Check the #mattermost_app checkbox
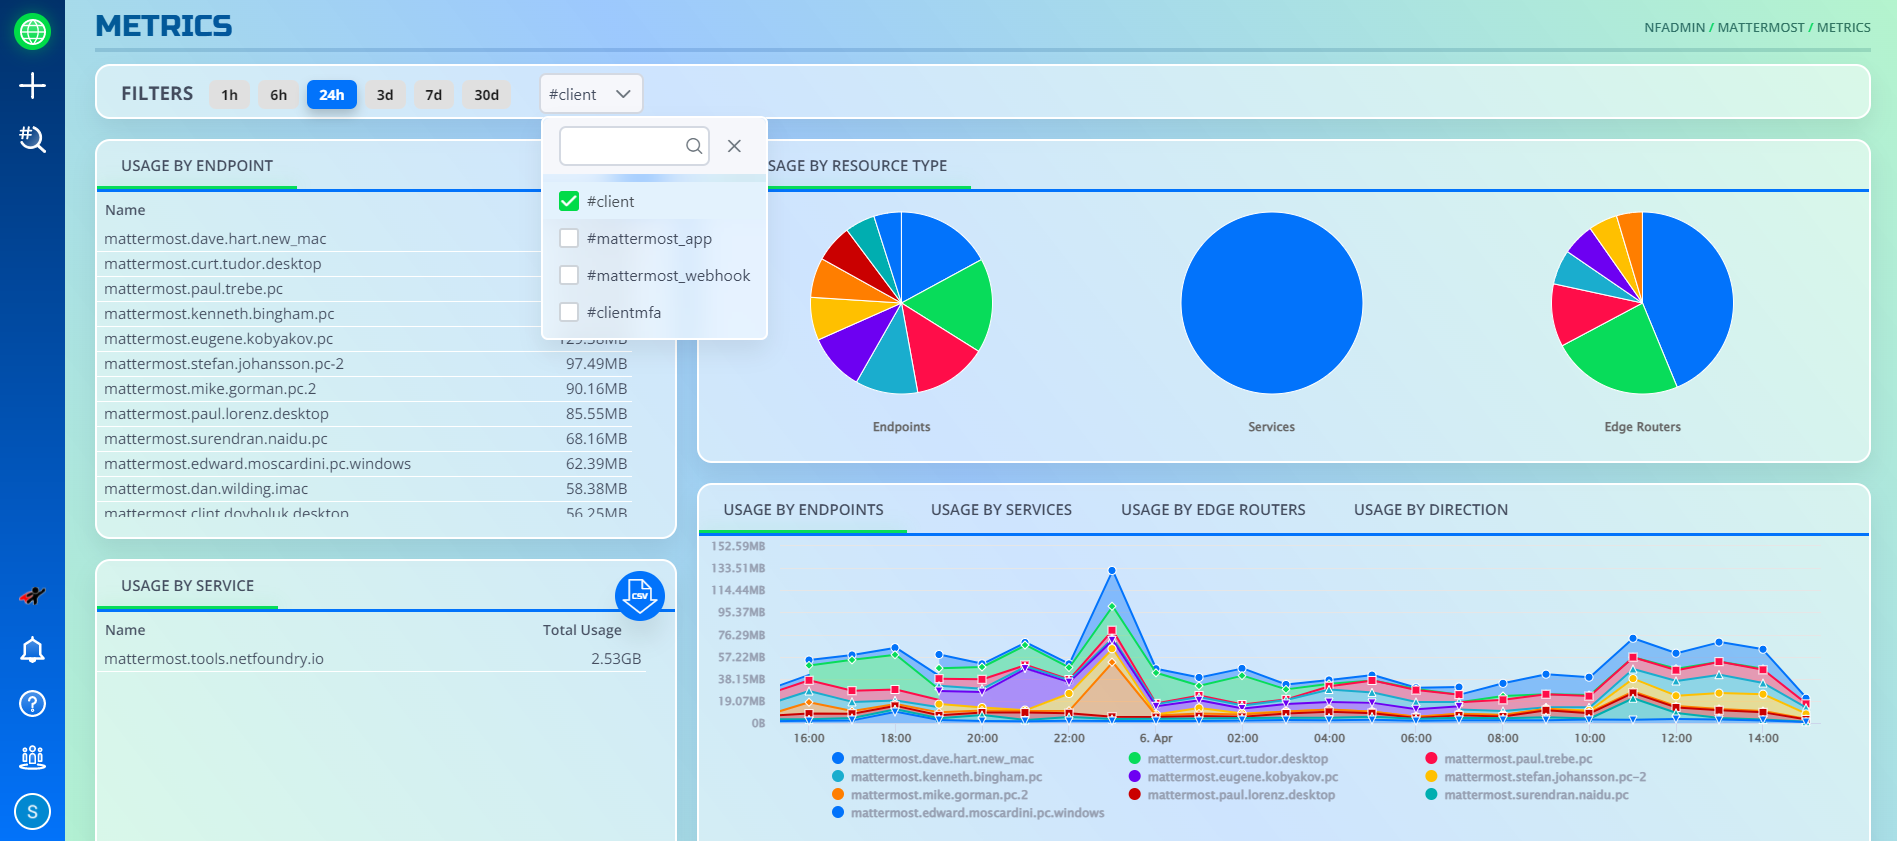This screenshot has width=1897, height=841. (x=569, y=238)
